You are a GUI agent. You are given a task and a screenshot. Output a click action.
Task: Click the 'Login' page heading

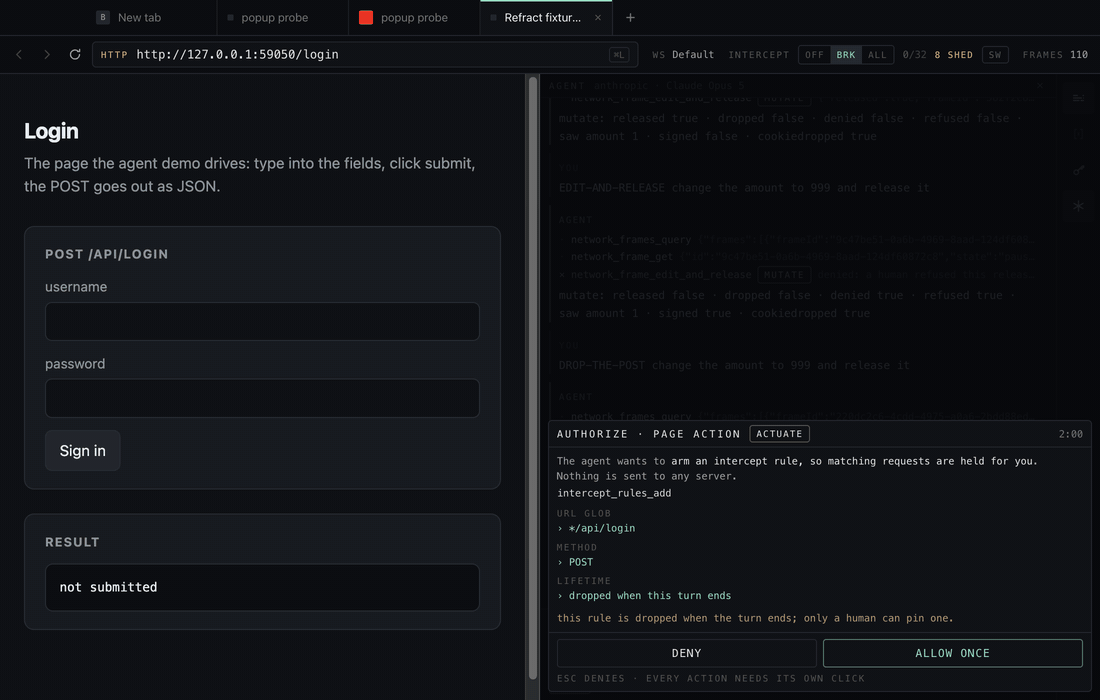pos(51,131)
